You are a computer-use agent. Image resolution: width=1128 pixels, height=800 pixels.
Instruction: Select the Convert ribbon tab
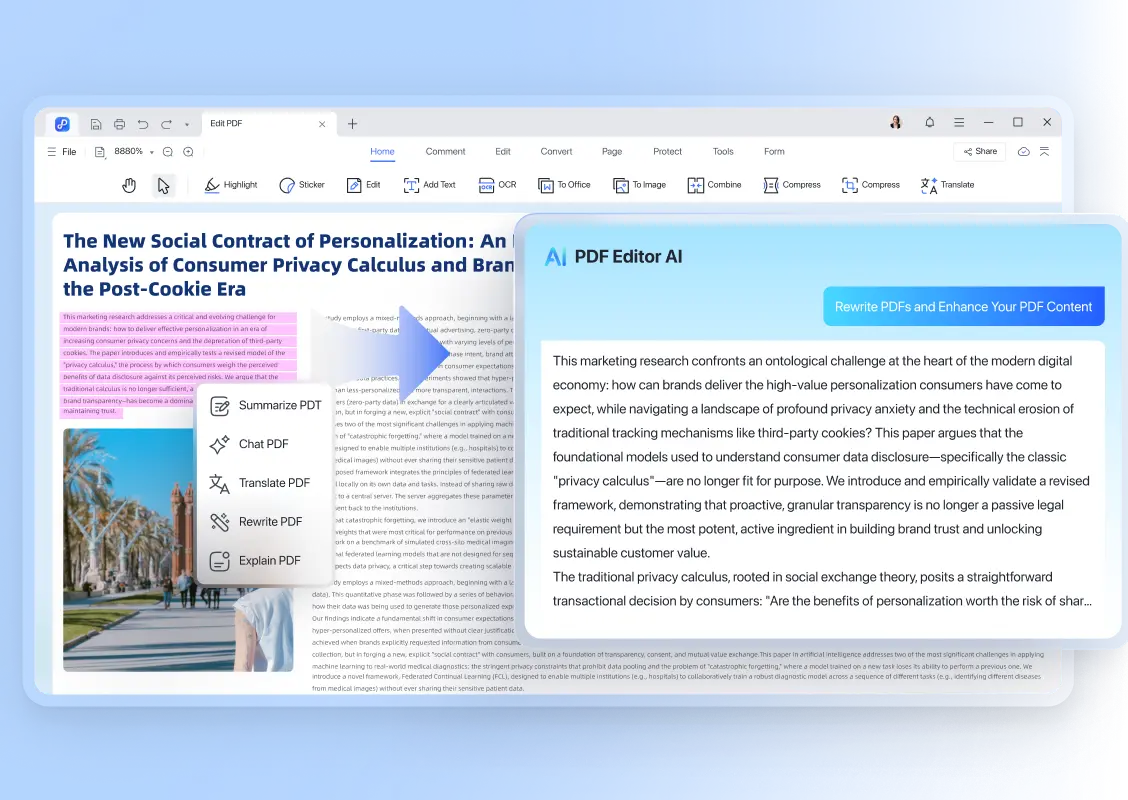click(x=556, y=152)
